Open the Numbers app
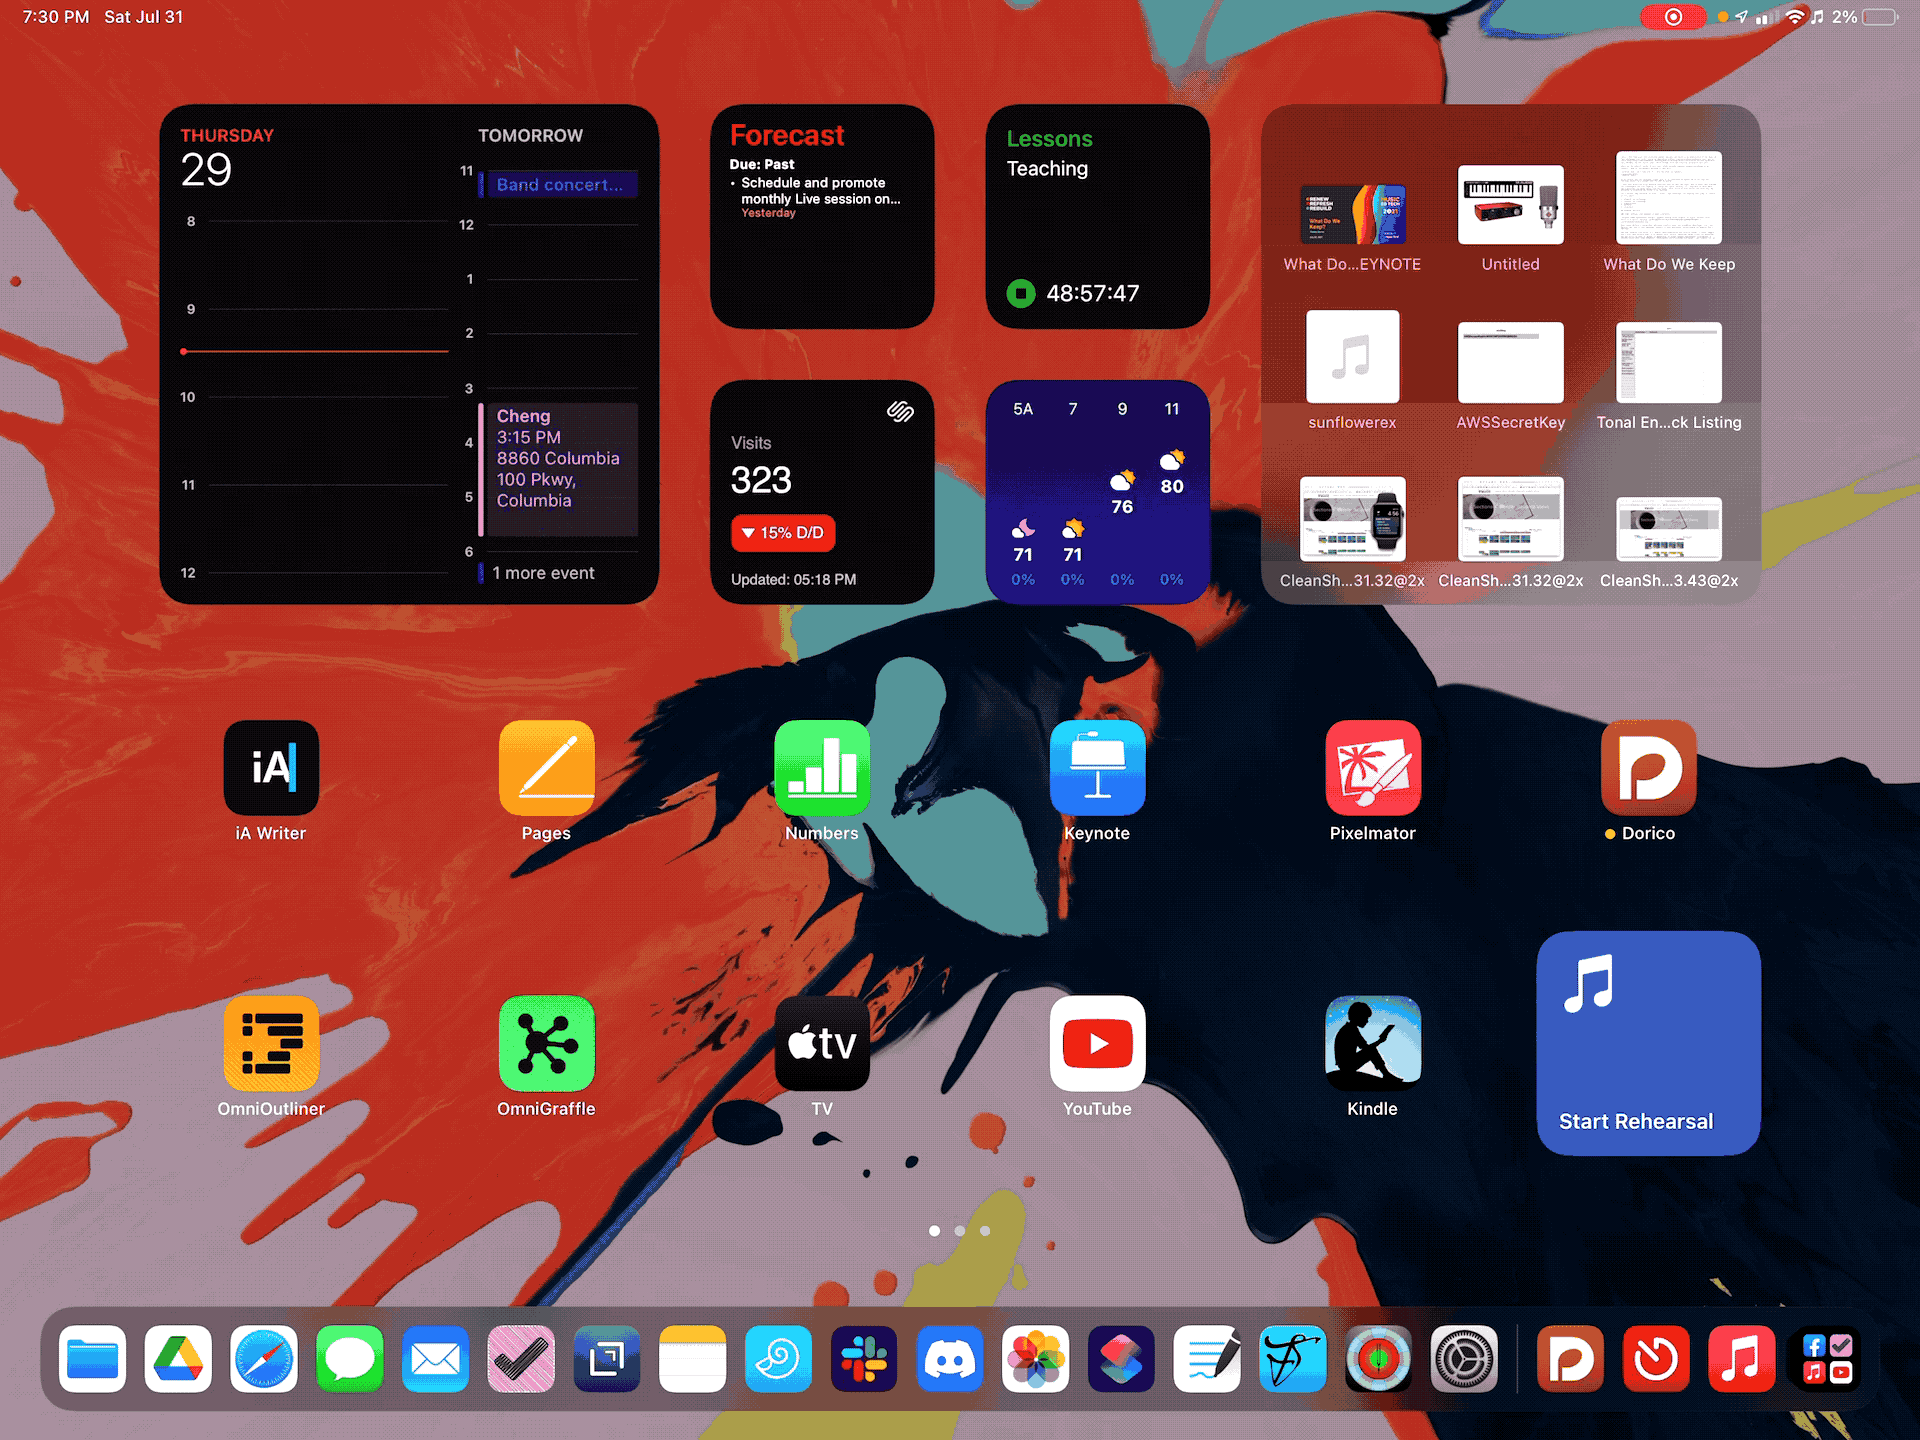The image size is (1920, 1440). 822,767
